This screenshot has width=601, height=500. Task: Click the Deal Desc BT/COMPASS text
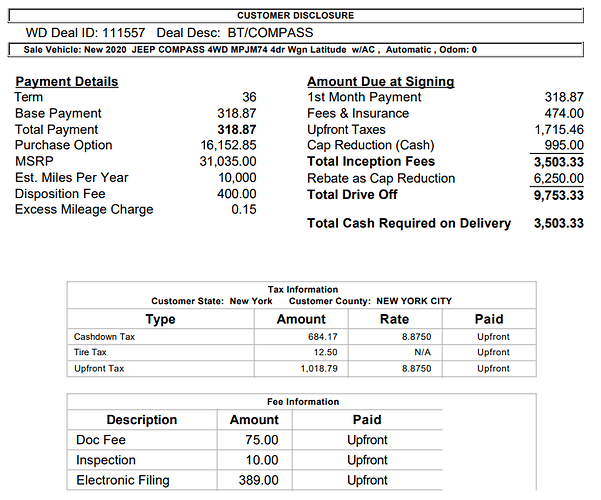(x=235, y=33)
